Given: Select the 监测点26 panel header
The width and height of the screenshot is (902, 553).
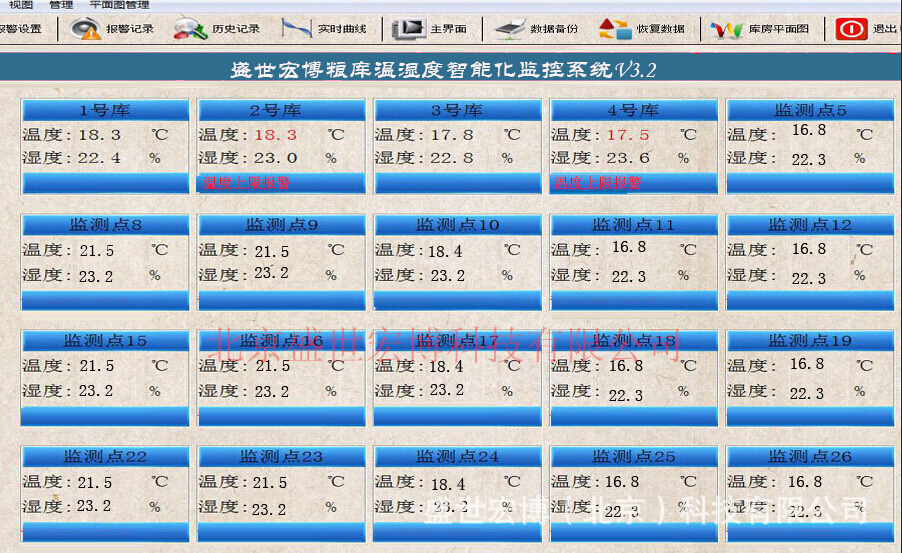Looking at the screenshot, I should click(x=810, y=456).
